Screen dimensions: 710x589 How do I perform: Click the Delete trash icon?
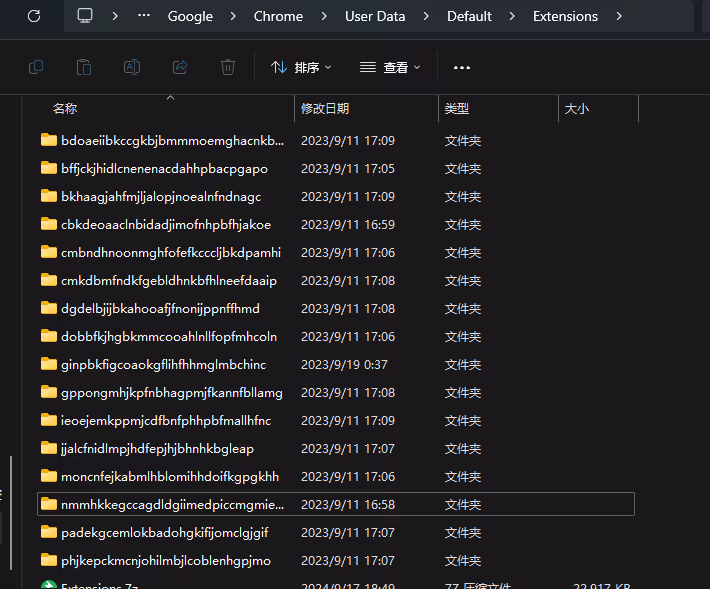coord(228,67)
